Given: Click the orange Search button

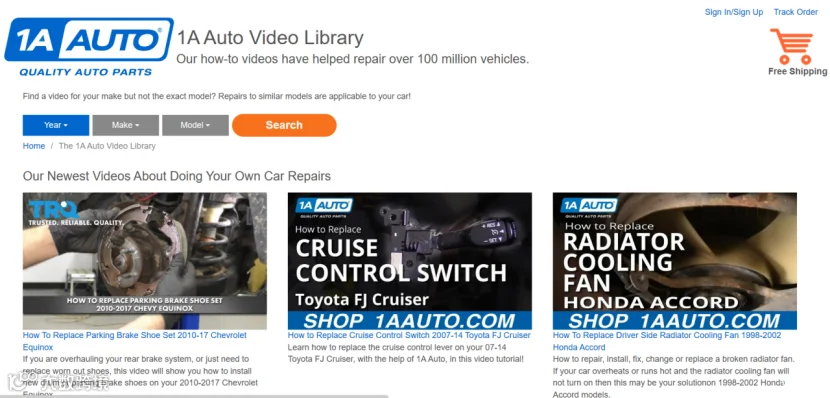Looking at the screenshot, I should click(284, 125).
